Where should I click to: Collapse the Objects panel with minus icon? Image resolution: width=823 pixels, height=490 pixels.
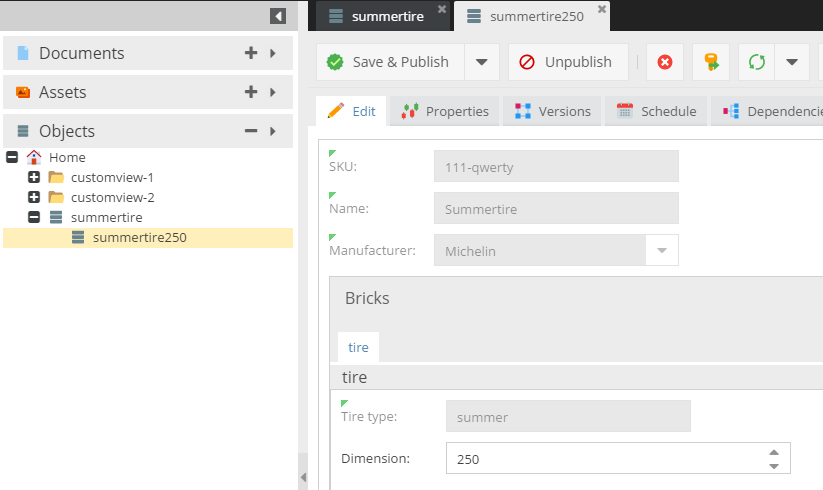tap(251, 131)
